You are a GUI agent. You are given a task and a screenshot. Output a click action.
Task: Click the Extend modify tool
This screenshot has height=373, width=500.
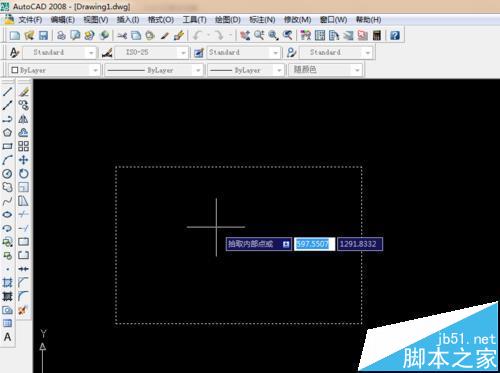click(23, 228)
